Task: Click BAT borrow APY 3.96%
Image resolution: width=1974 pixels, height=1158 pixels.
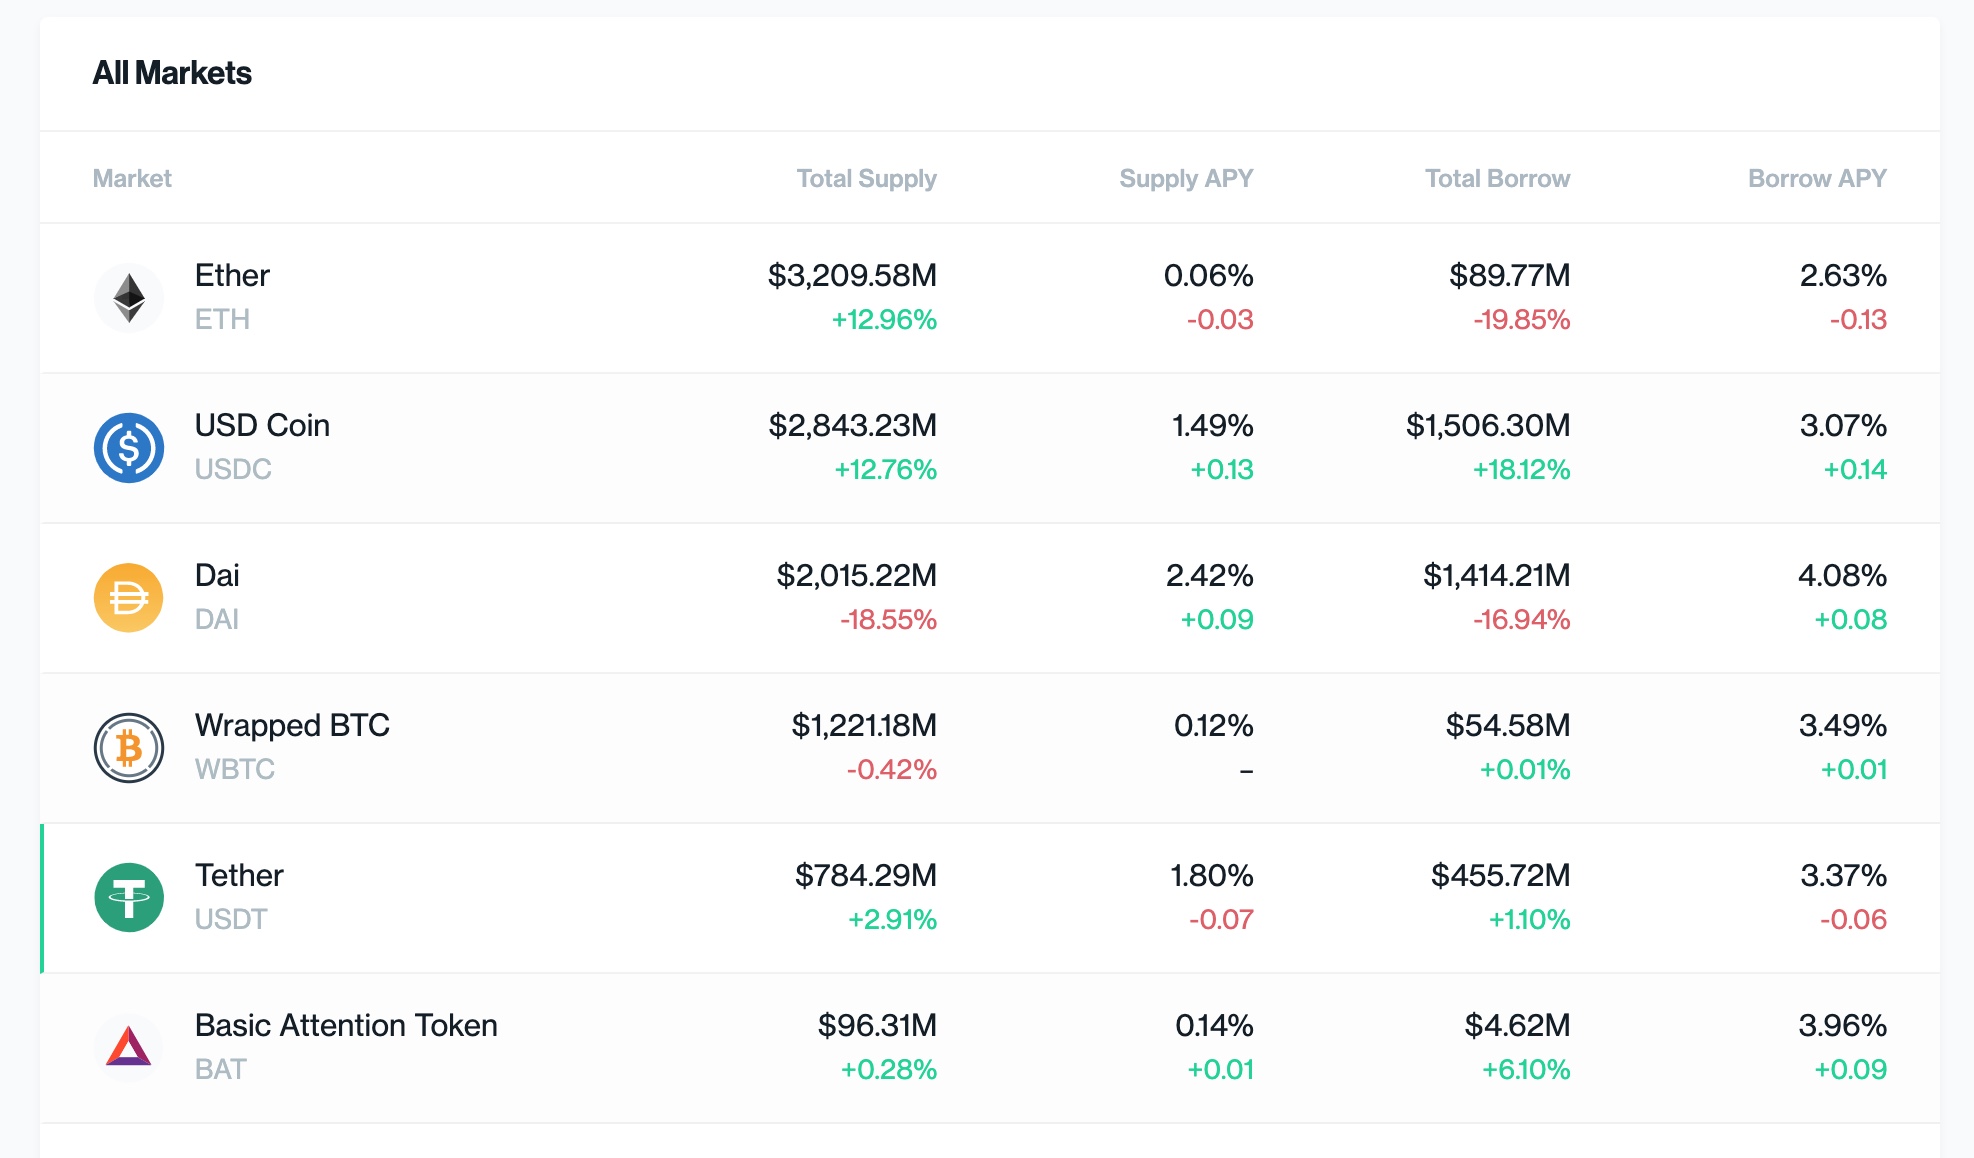Action: pos(1842,1025)
